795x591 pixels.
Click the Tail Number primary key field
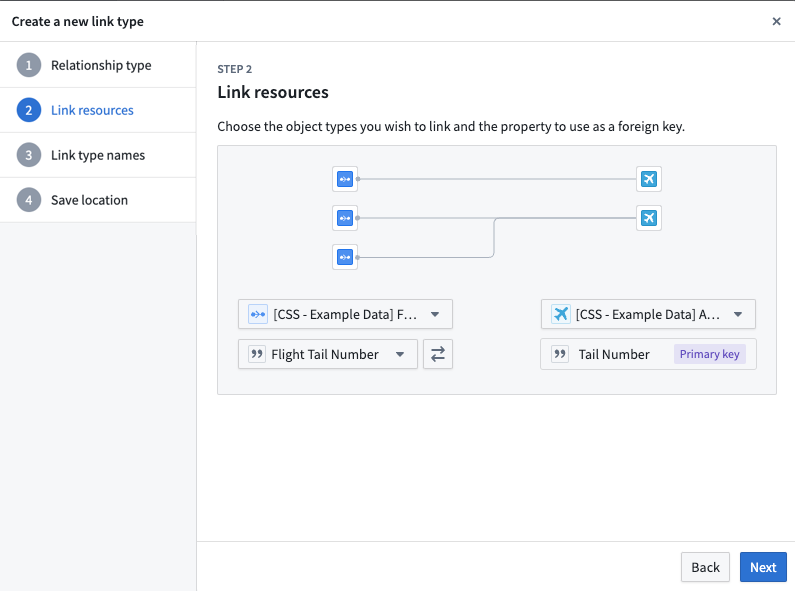[648, 354]
